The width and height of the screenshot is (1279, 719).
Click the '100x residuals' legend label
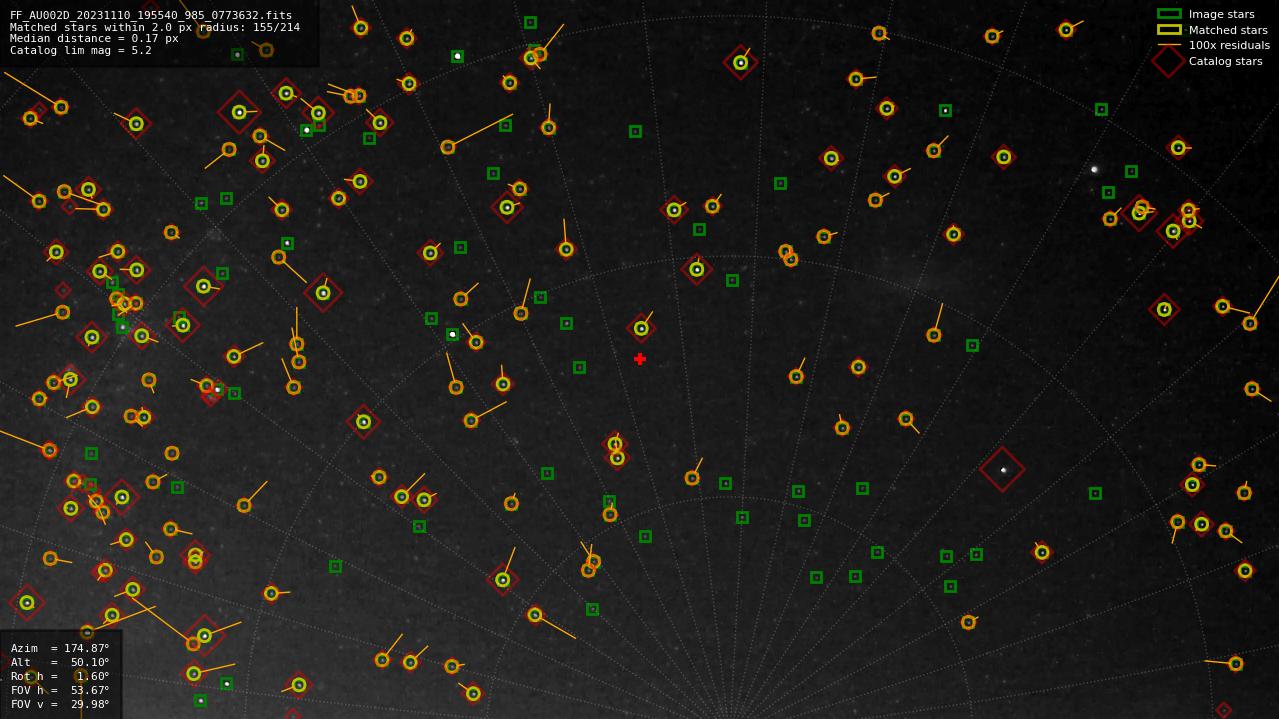pos(1229,45)
